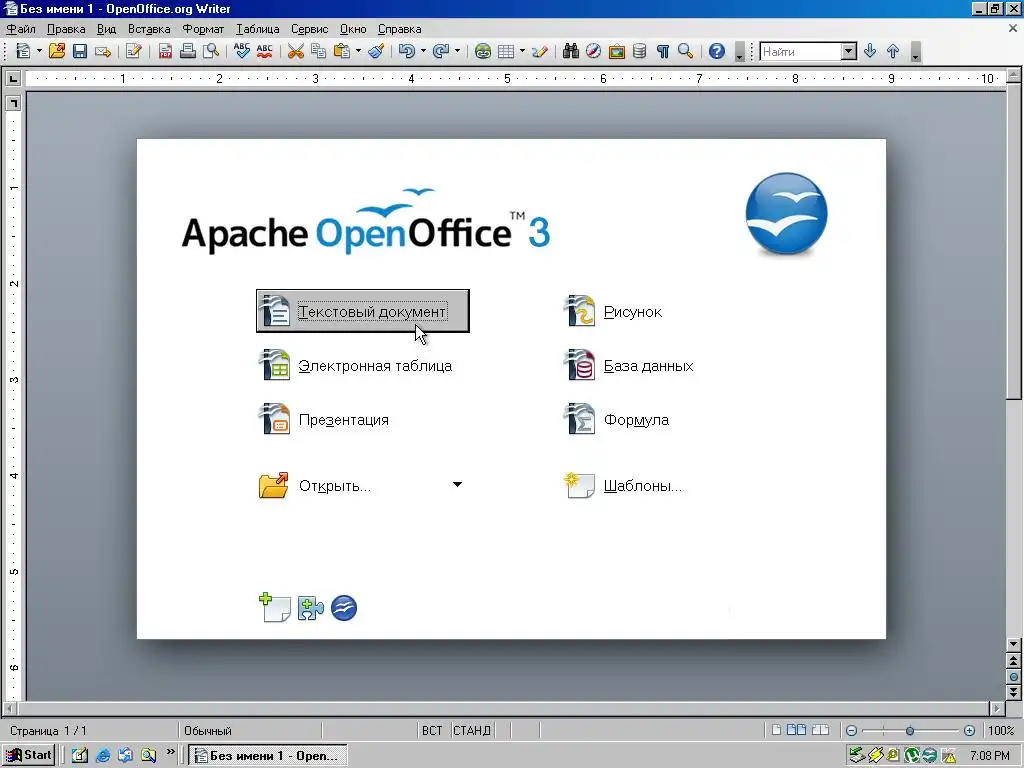Redo the last undone action
The width and height of the screenshot is (1024, 768).
tap(441, 51)
